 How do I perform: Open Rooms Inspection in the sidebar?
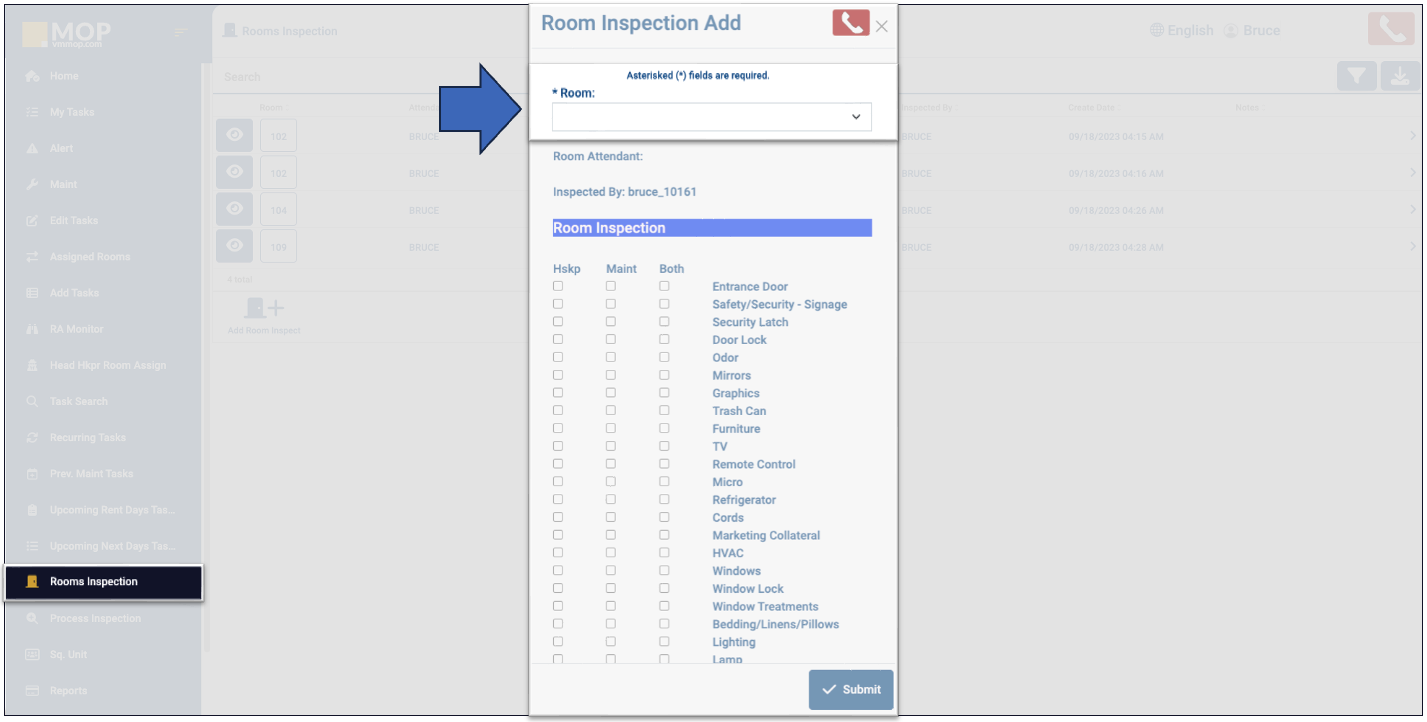(94, 582)
